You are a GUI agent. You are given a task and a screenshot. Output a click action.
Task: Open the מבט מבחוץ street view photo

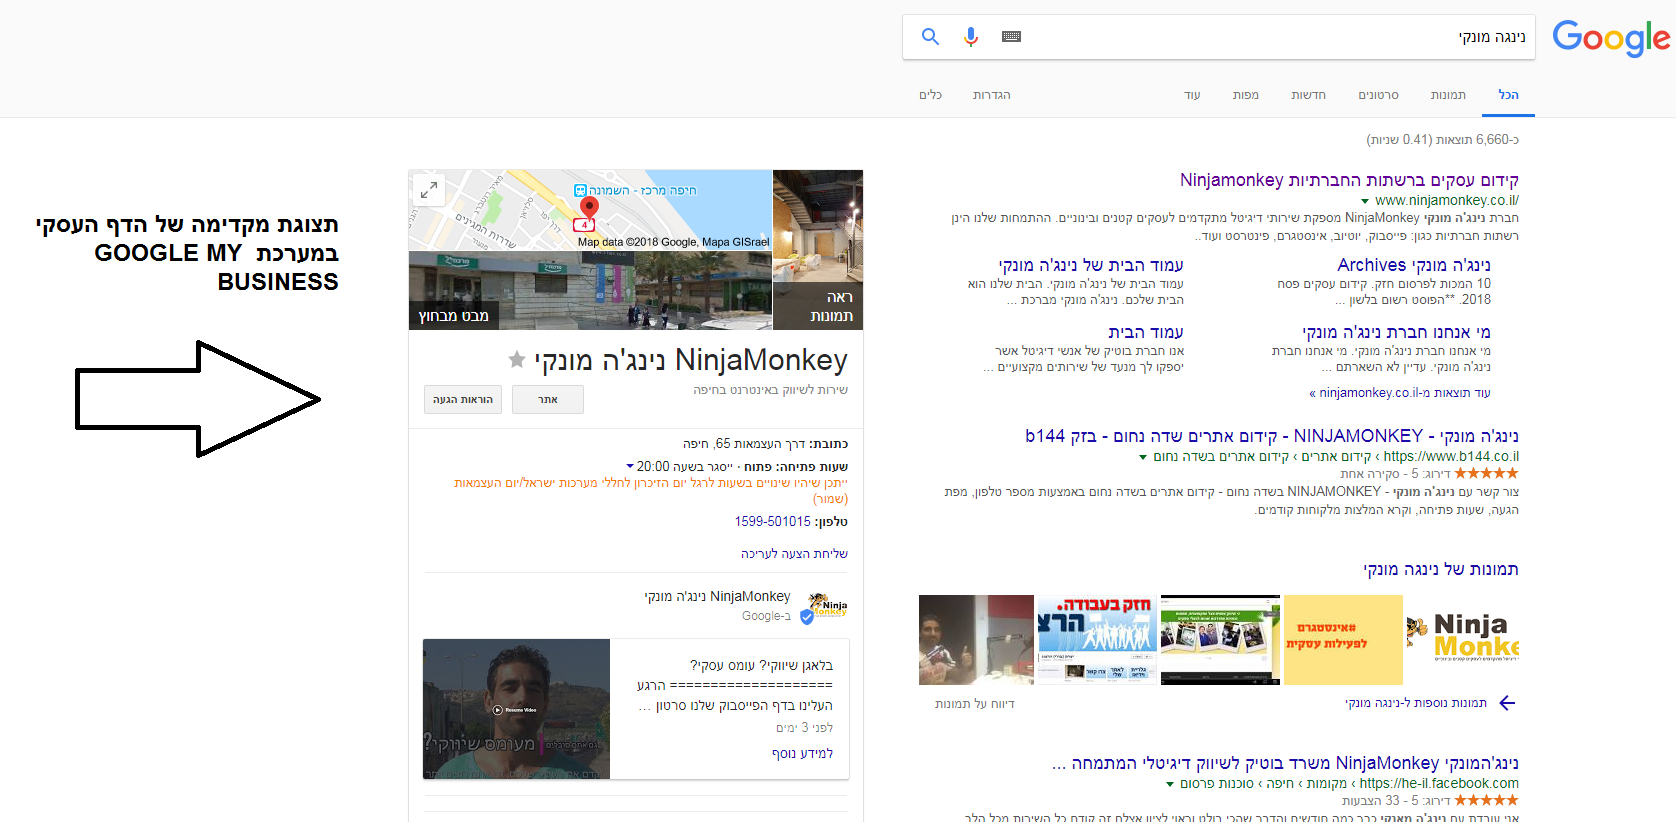(x=590, y=290)
